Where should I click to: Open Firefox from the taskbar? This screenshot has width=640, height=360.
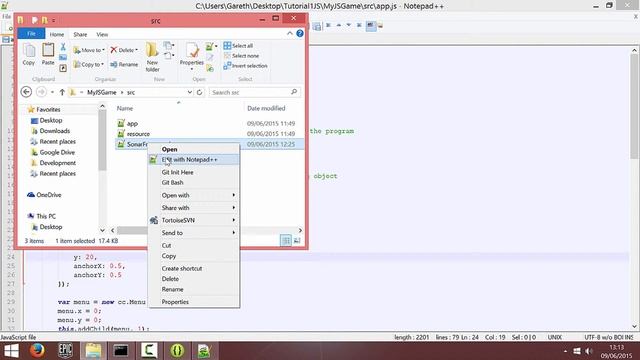[37, 351]
